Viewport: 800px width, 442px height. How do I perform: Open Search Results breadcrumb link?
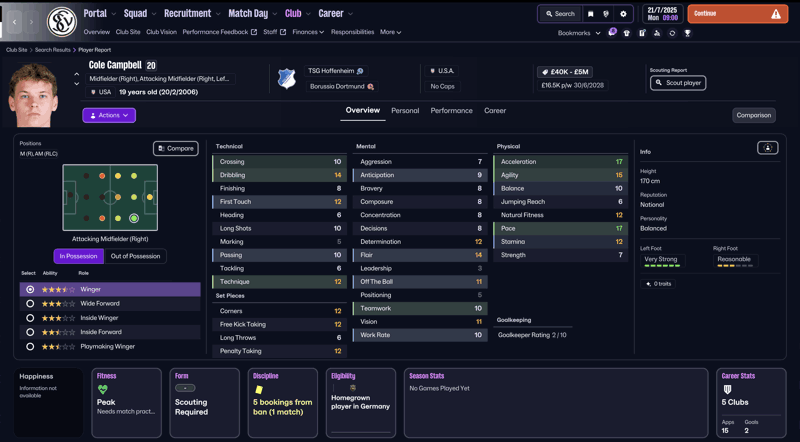53,50
